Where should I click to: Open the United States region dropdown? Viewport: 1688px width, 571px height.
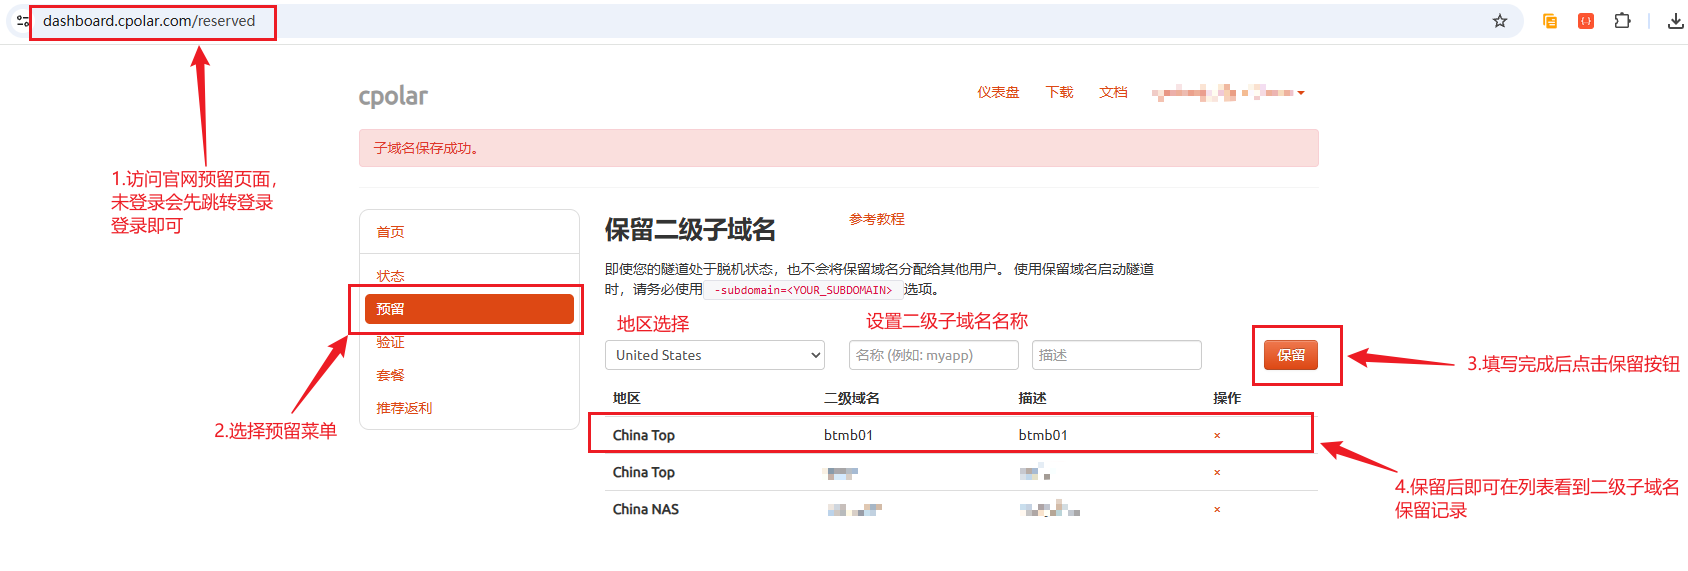coord(714,355)
